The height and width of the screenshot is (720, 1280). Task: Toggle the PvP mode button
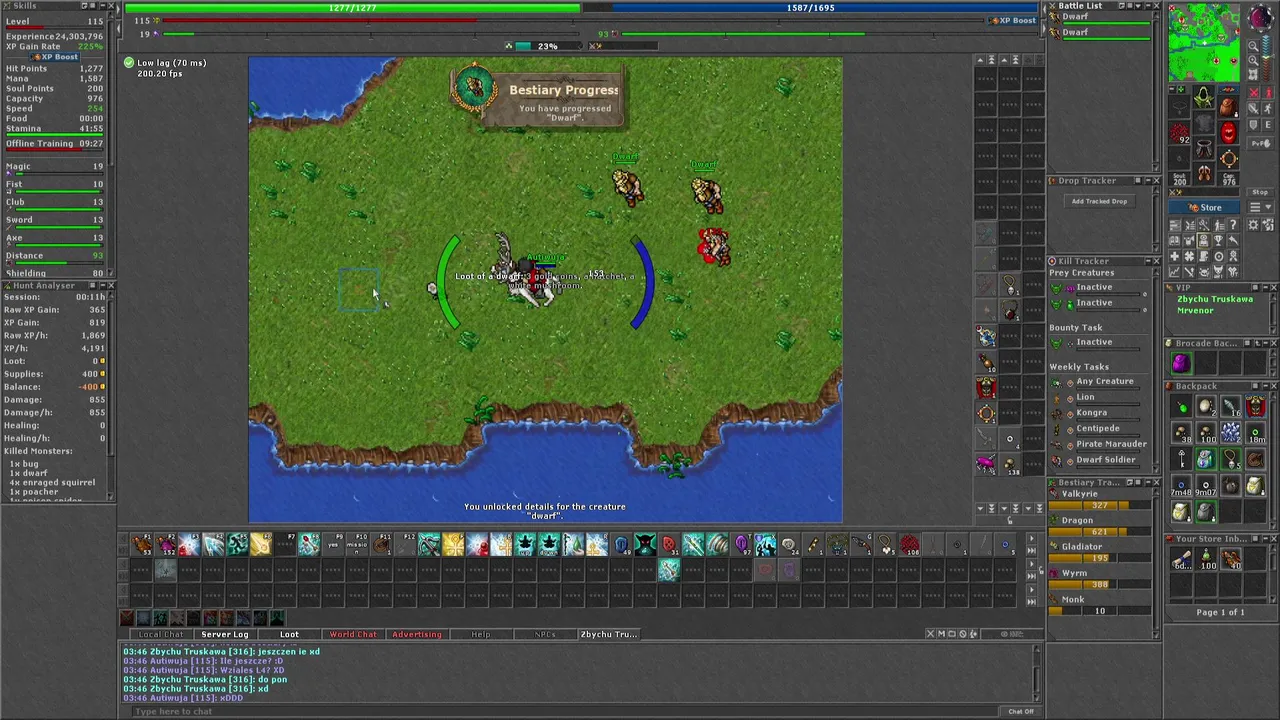1260,143
